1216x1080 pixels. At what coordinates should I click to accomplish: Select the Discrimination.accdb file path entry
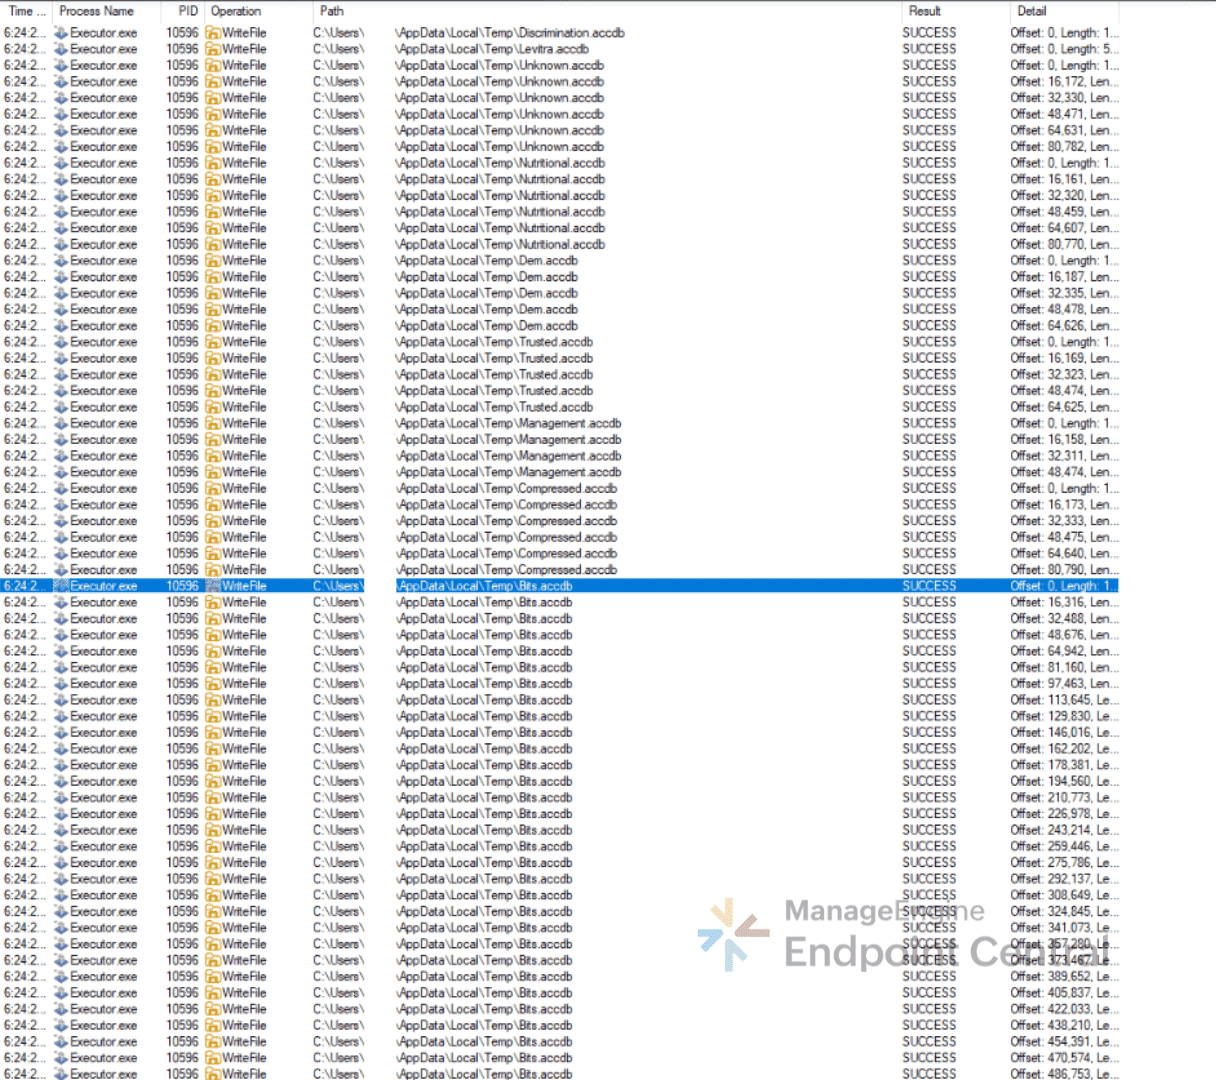tap(510, 33)
